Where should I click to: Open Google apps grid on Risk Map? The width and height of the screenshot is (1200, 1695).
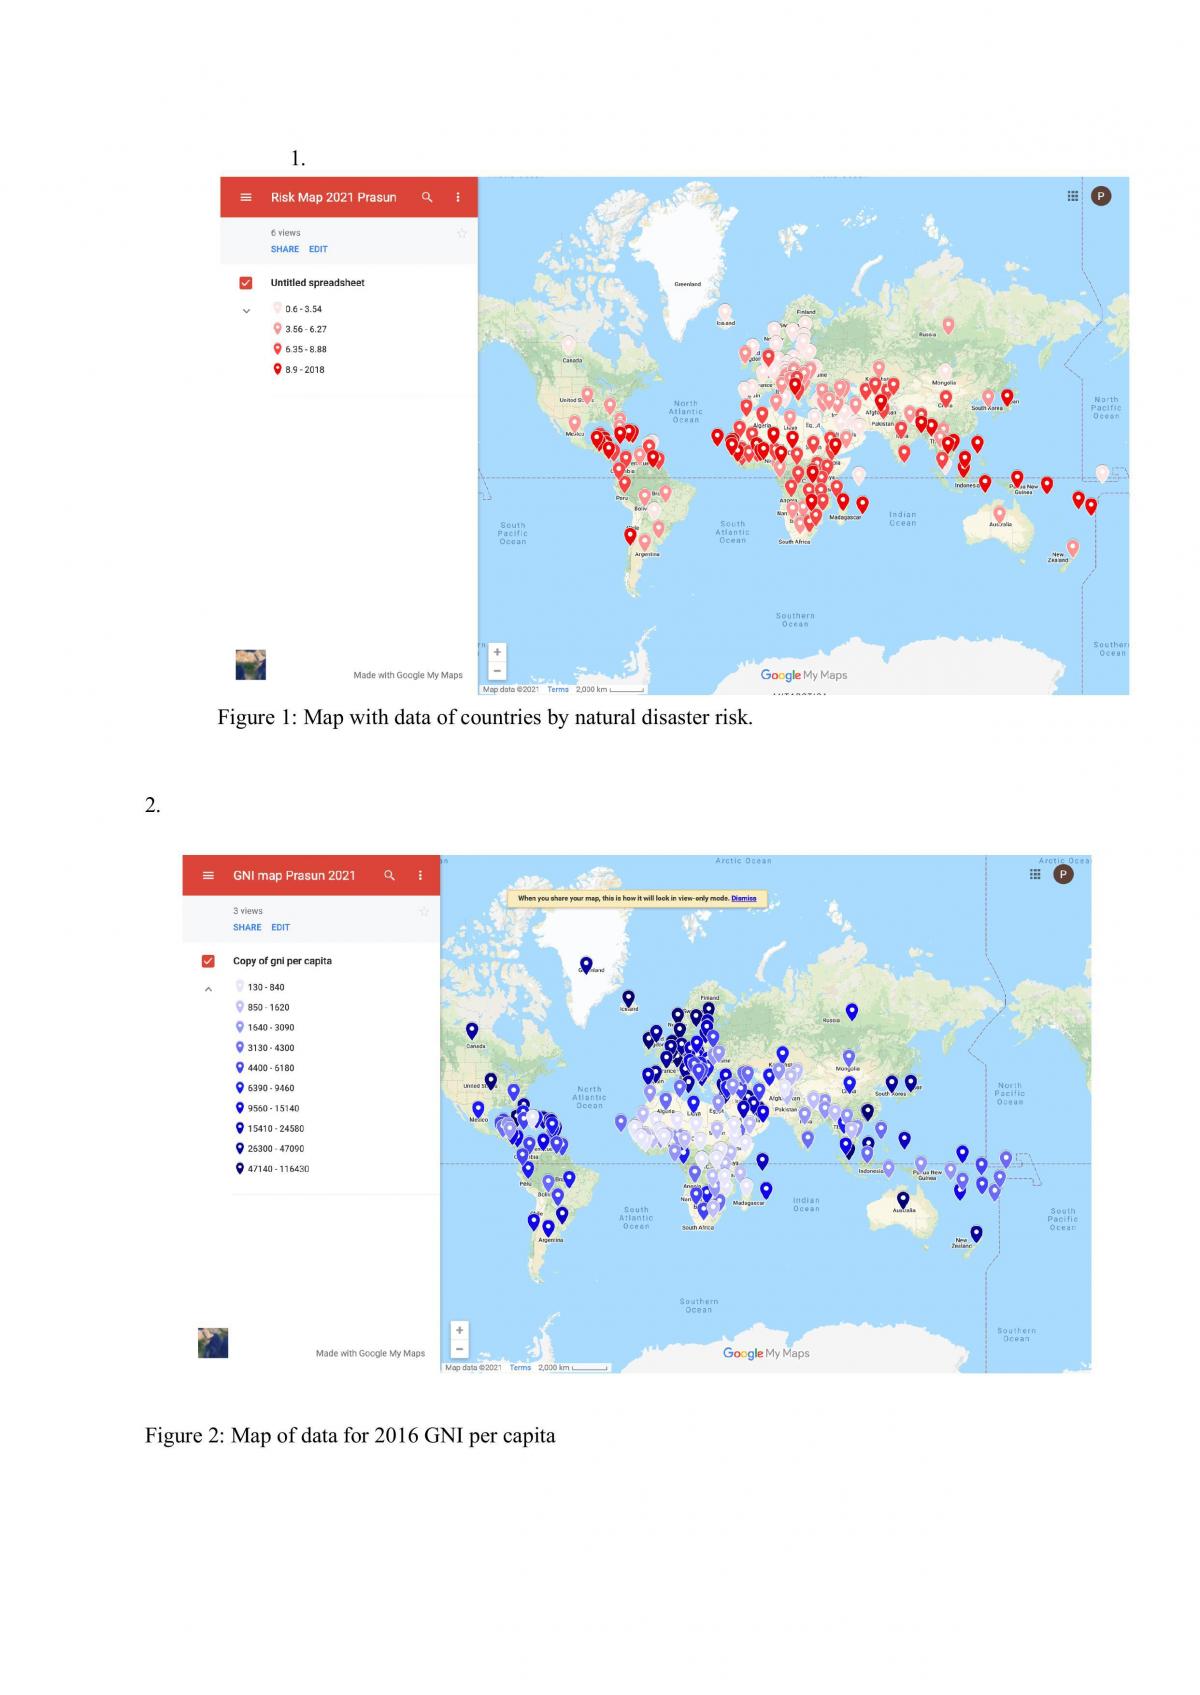(1073, 196)
